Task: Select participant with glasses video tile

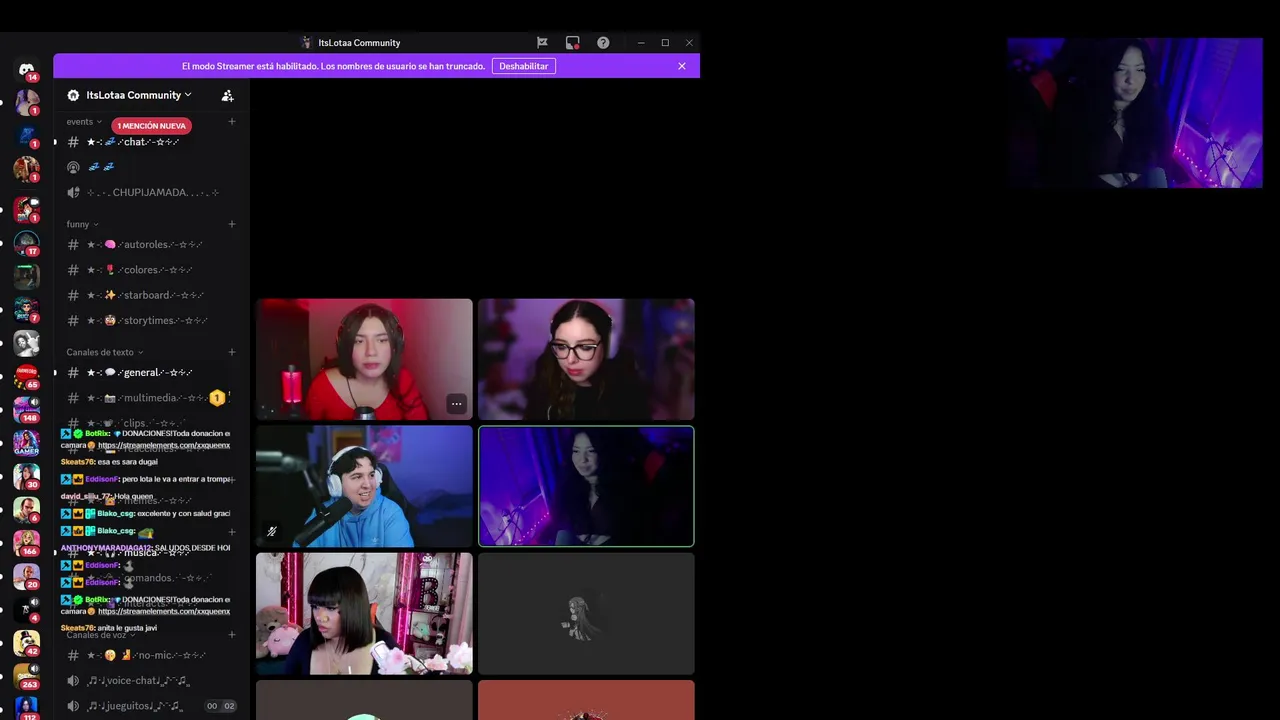Action: (x=586, y=359)
